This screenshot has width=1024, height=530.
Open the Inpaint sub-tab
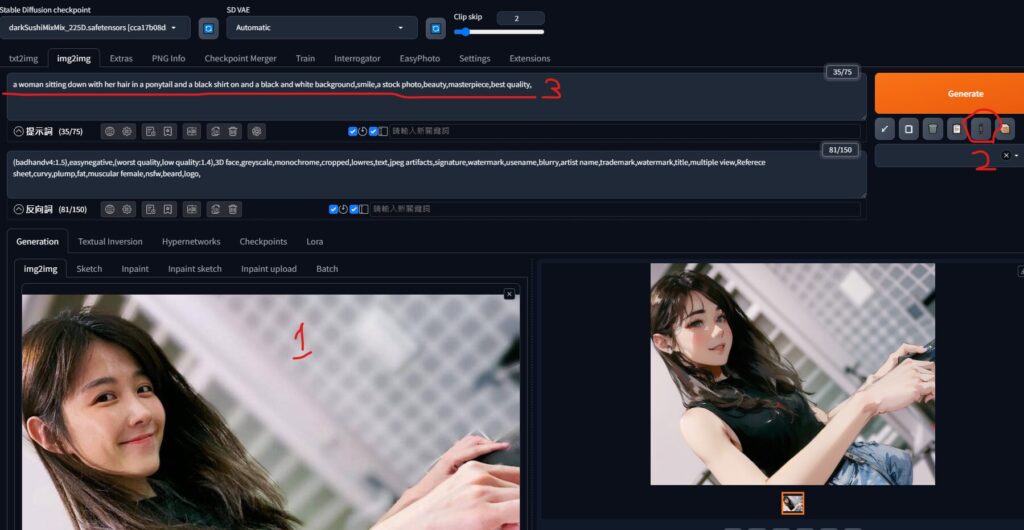point(135,269)
